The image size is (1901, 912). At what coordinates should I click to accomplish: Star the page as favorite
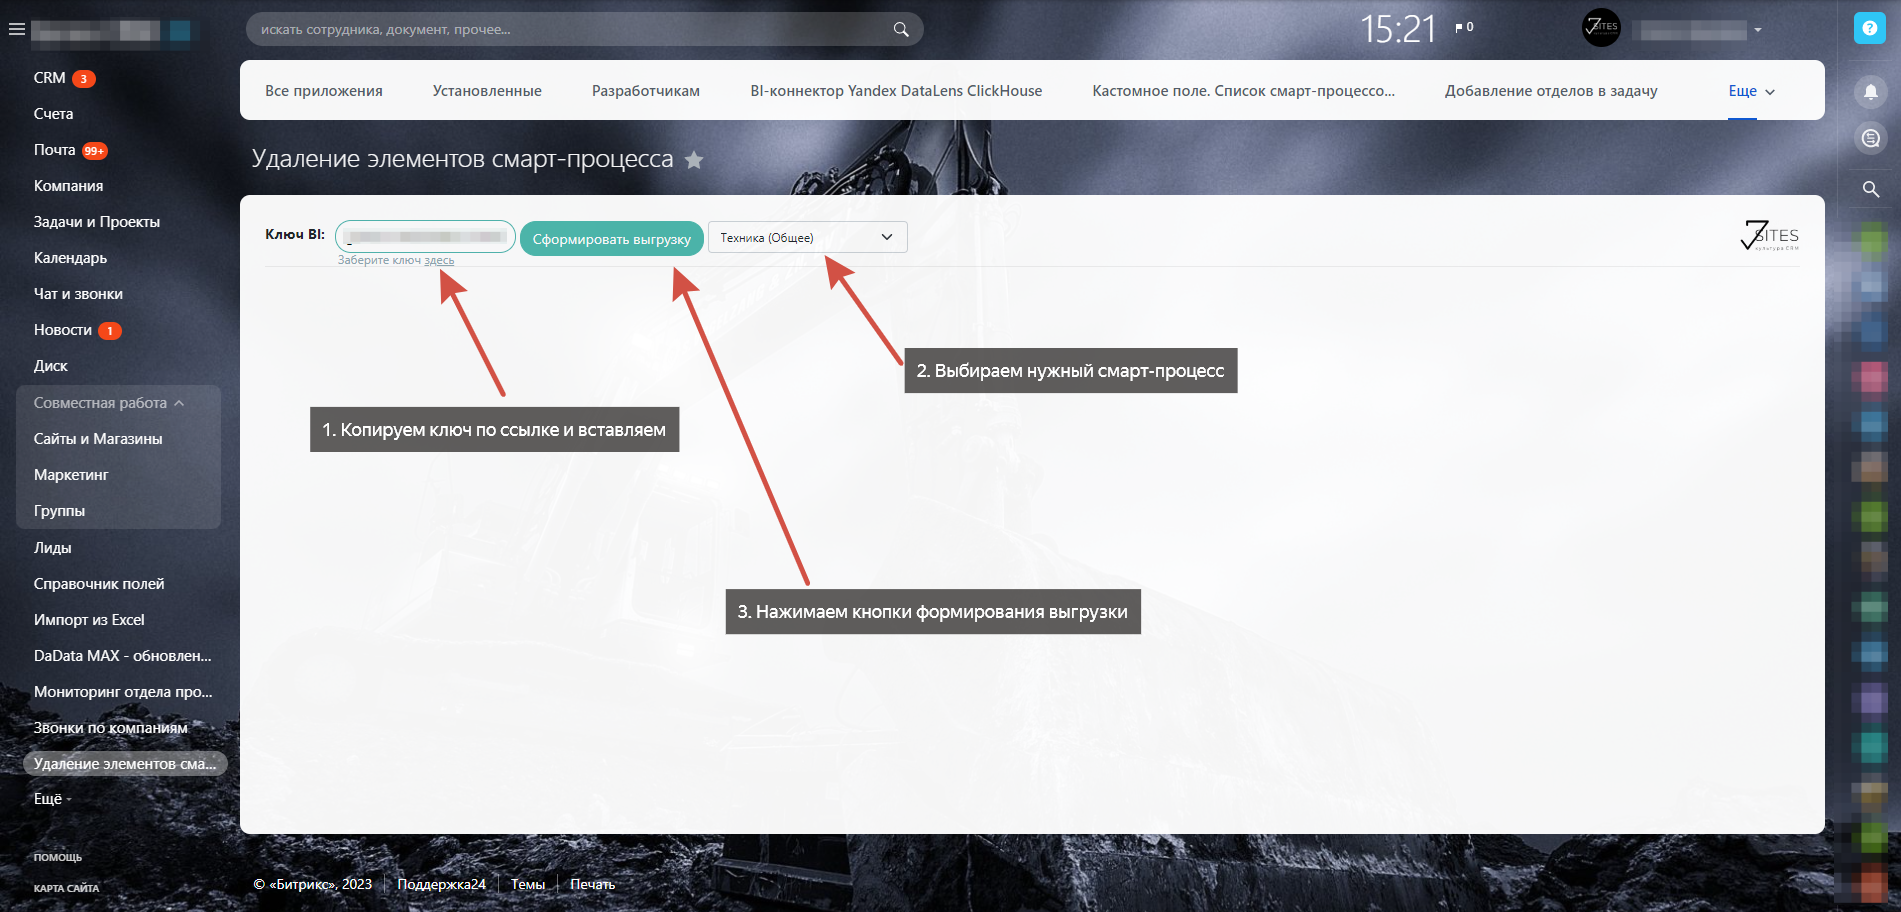point(694,160)
